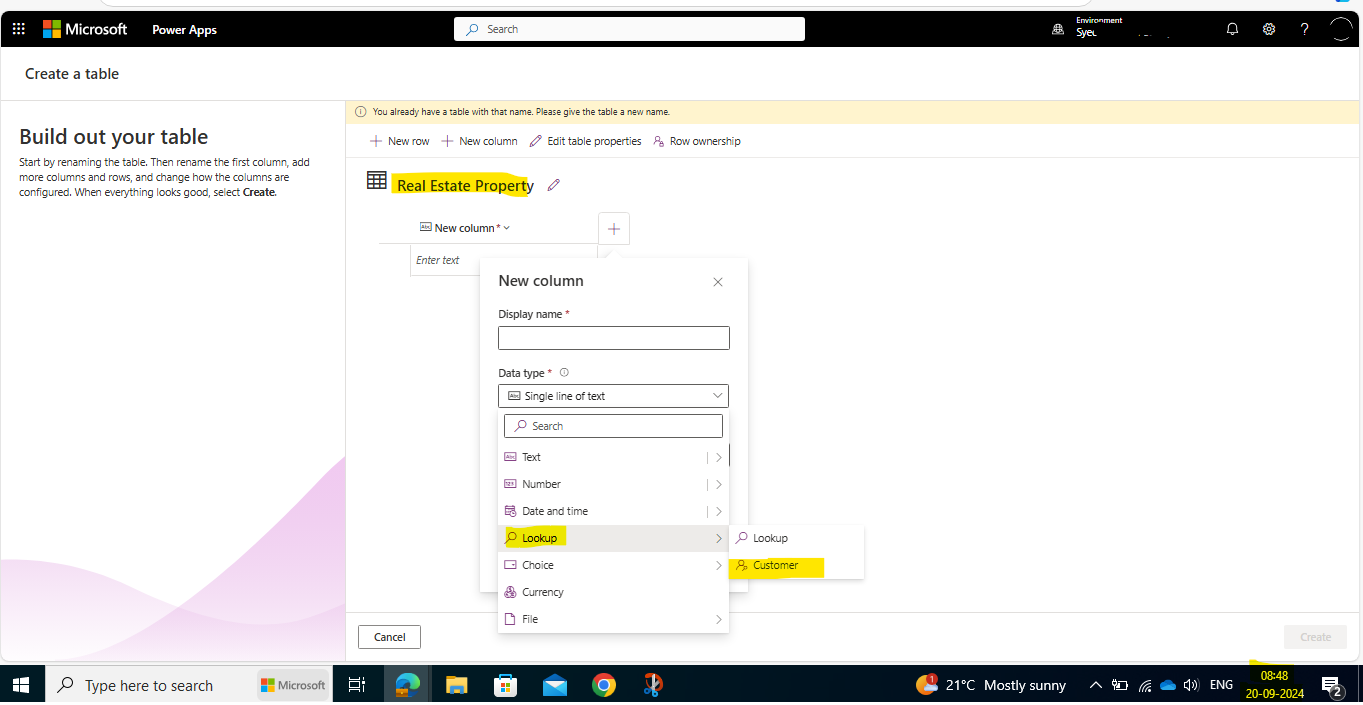Select Lookup in the submenu flyout
This screenshot has width=1363, height=705.
coord(796,538)
